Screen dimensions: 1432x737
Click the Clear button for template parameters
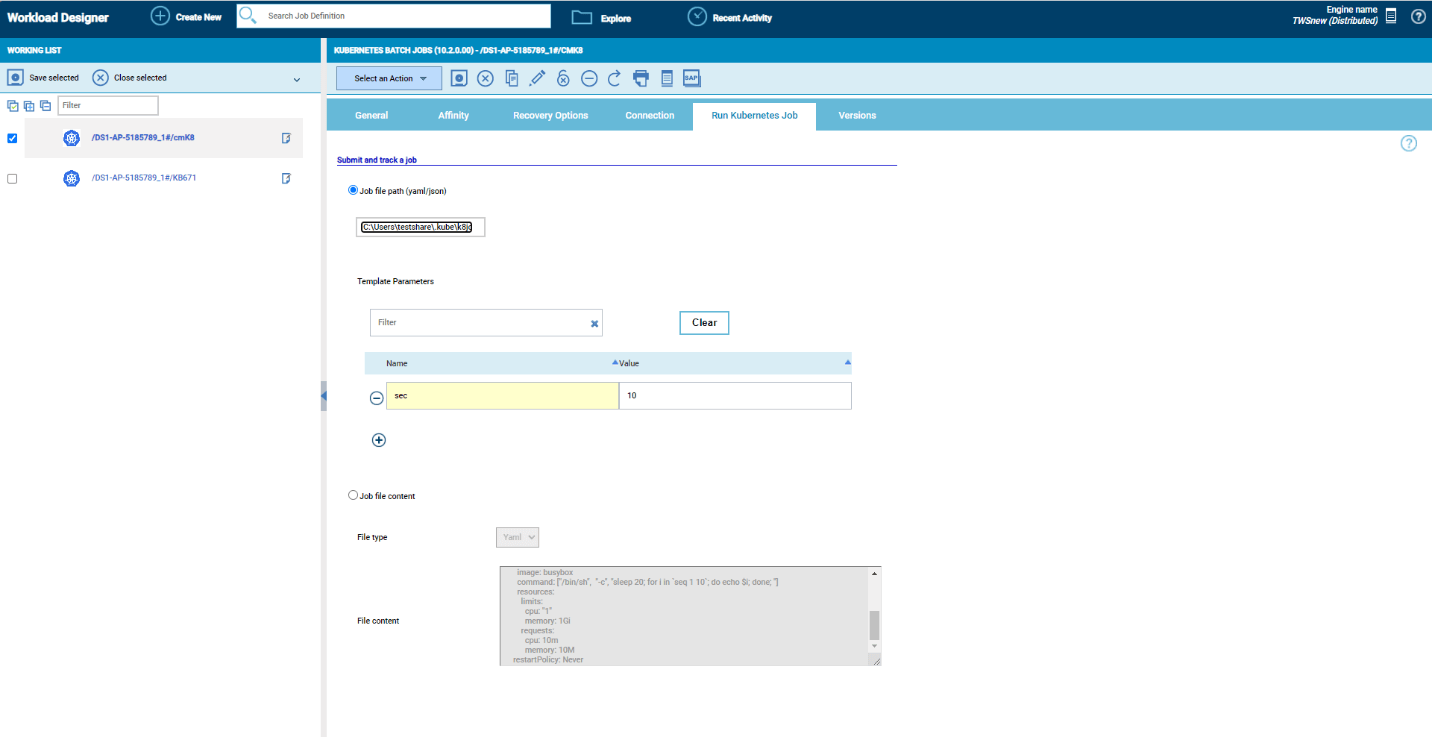[x=704, y=322]
